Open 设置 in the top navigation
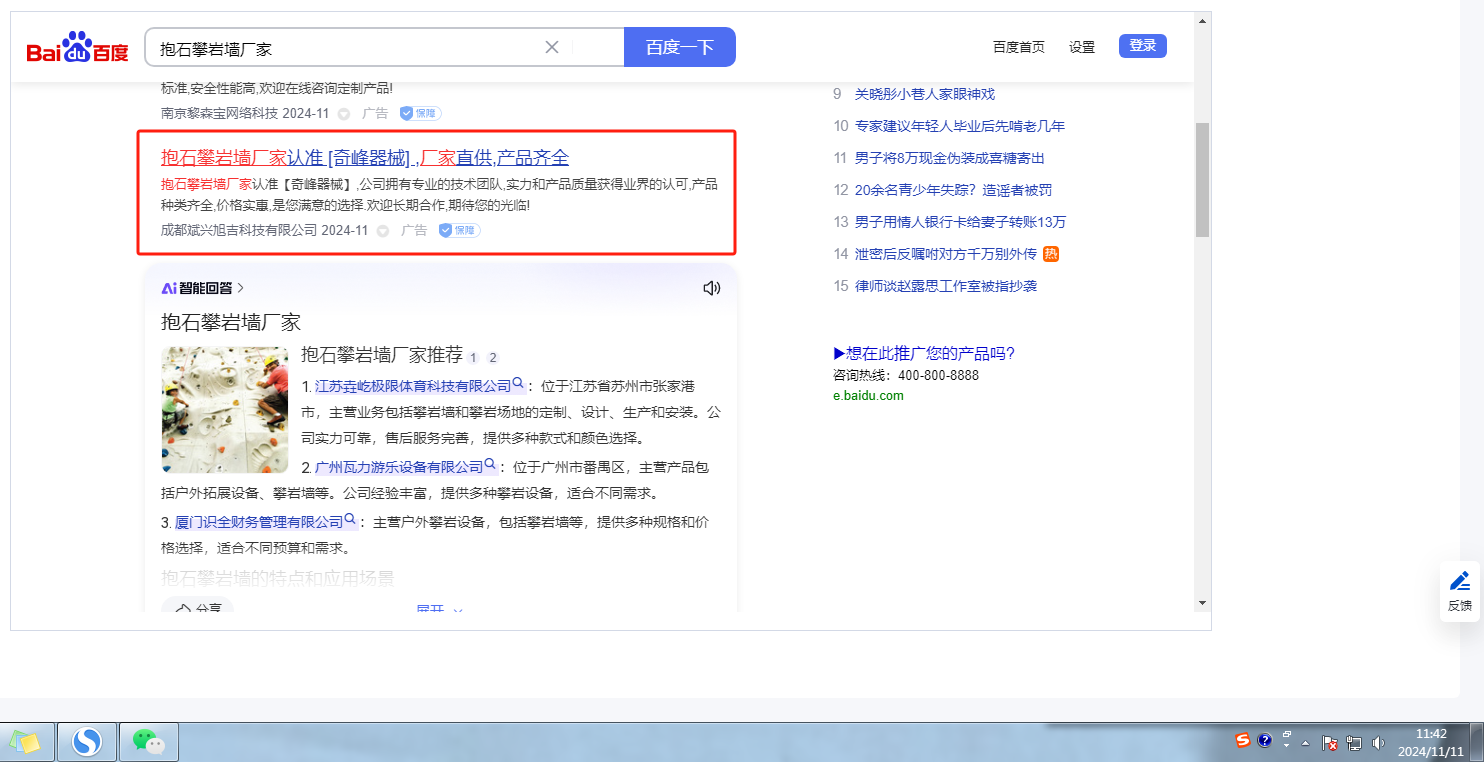 point(1081,47)
